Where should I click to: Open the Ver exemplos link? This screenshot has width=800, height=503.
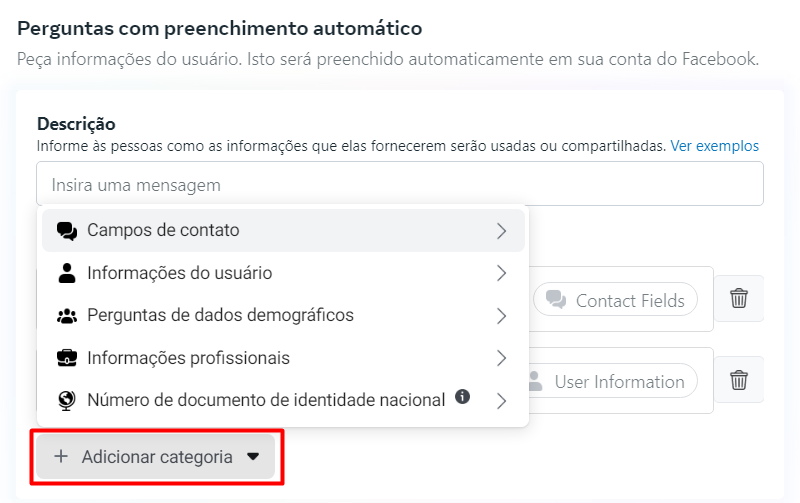pos(714,146)
